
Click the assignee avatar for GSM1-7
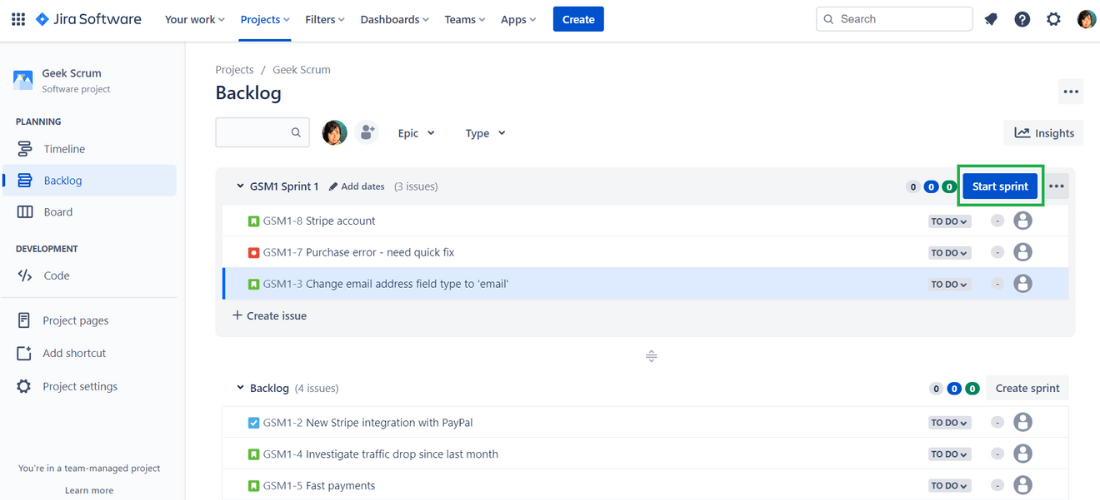point(1023,252)
